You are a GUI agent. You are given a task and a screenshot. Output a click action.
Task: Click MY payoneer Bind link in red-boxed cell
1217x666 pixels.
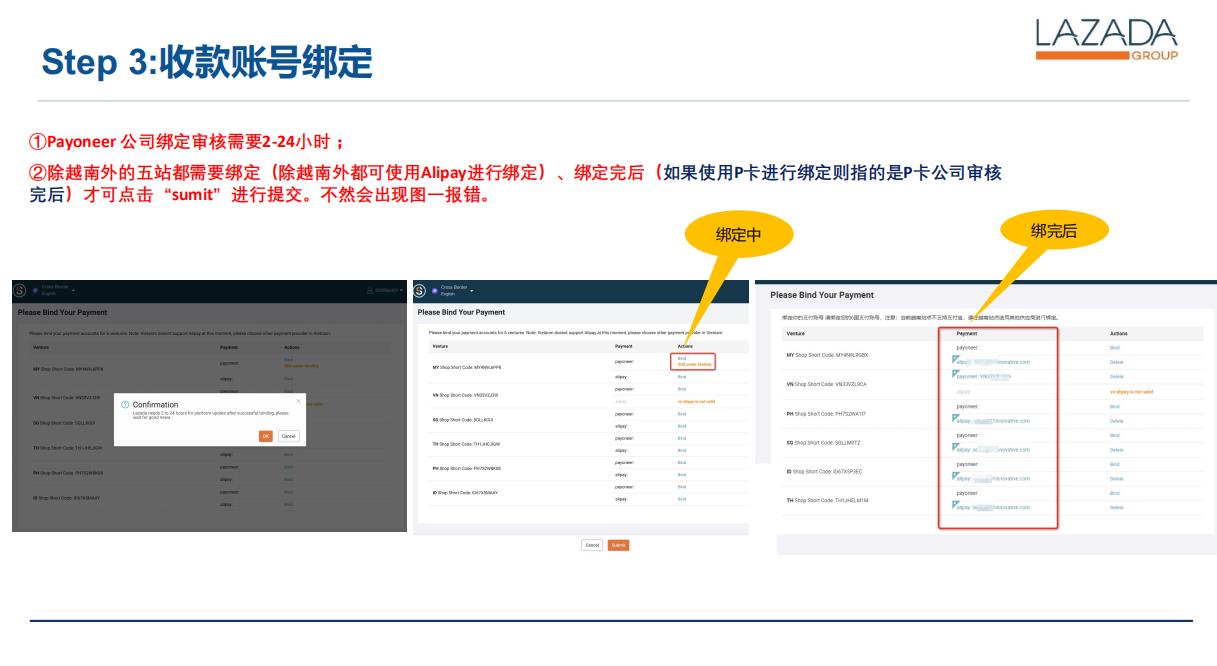click(682, 358)
